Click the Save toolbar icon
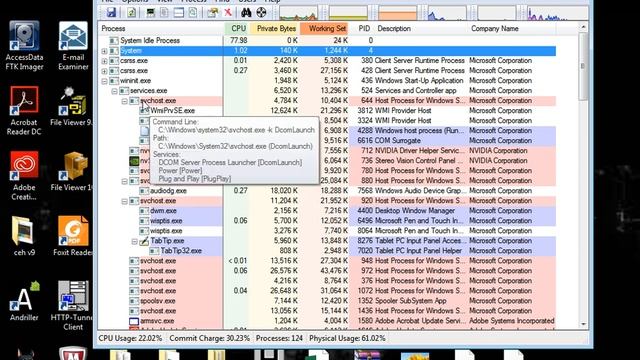Screen dimensions: 640x360 [111, 12]
